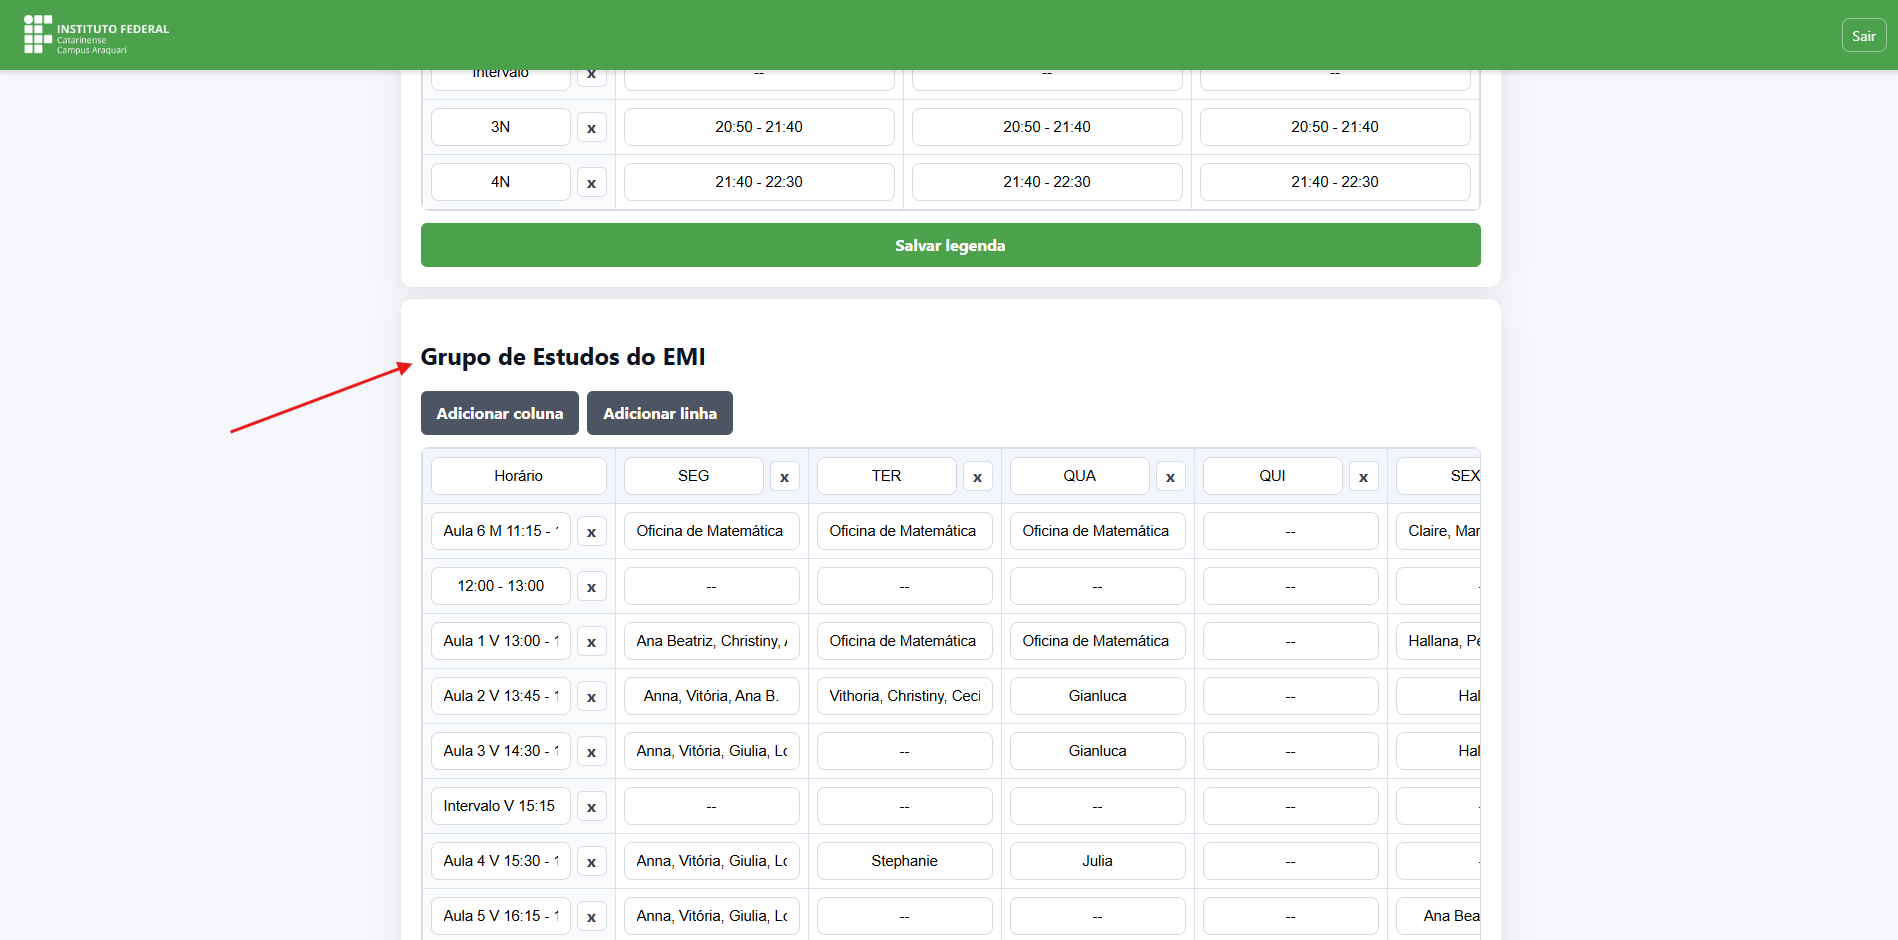Edit QUI cell in Aula 6 M row
This screenshot has width=1898, height=940.
(1291, 531)
